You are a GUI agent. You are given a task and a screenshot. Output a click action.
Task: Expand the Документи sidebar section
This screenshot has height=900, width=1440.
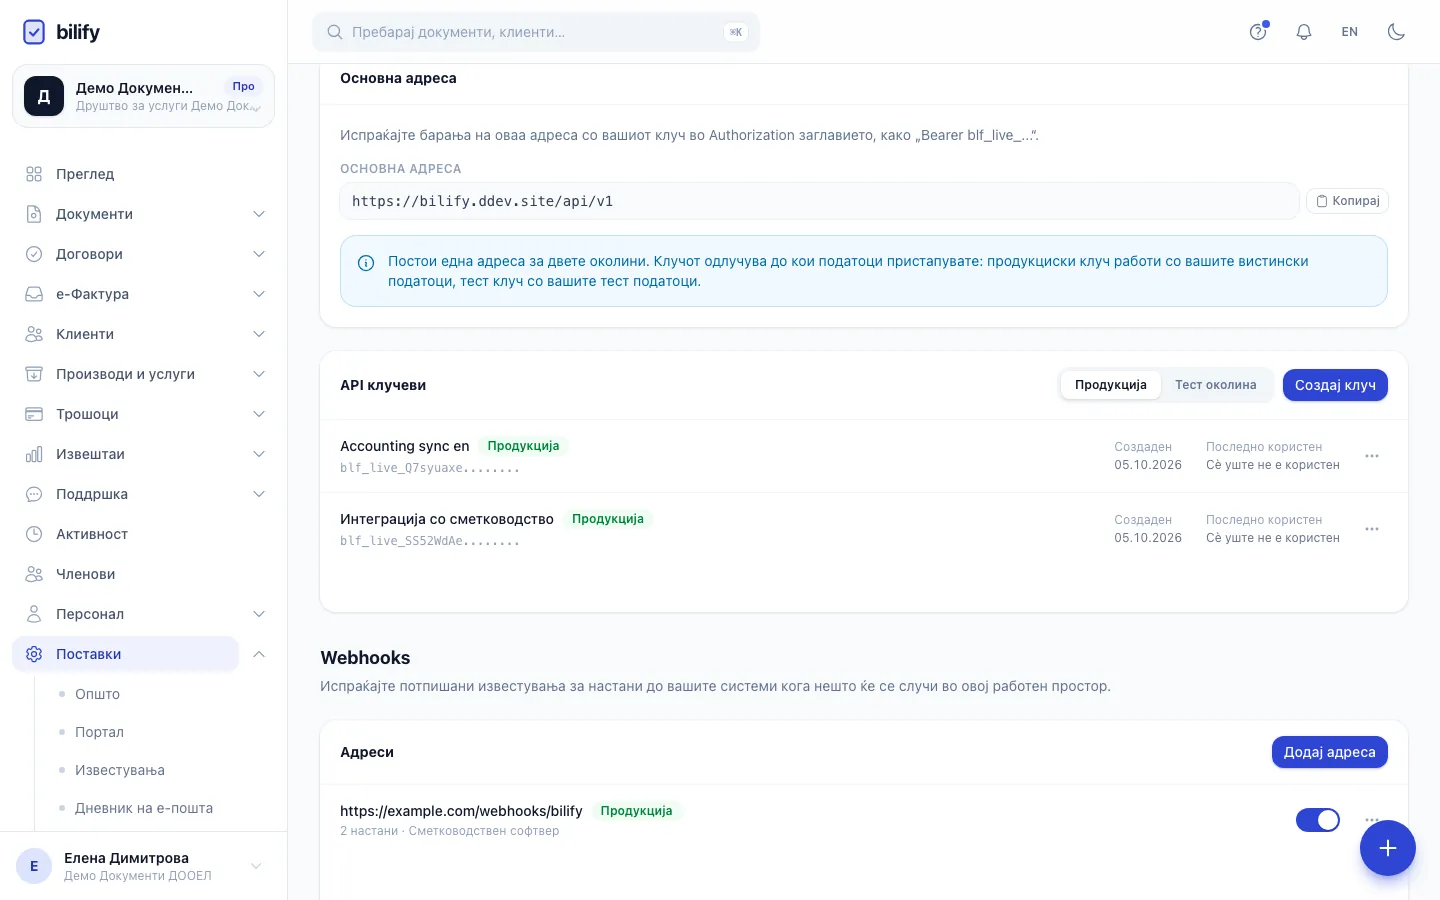(x=144, y=214)
